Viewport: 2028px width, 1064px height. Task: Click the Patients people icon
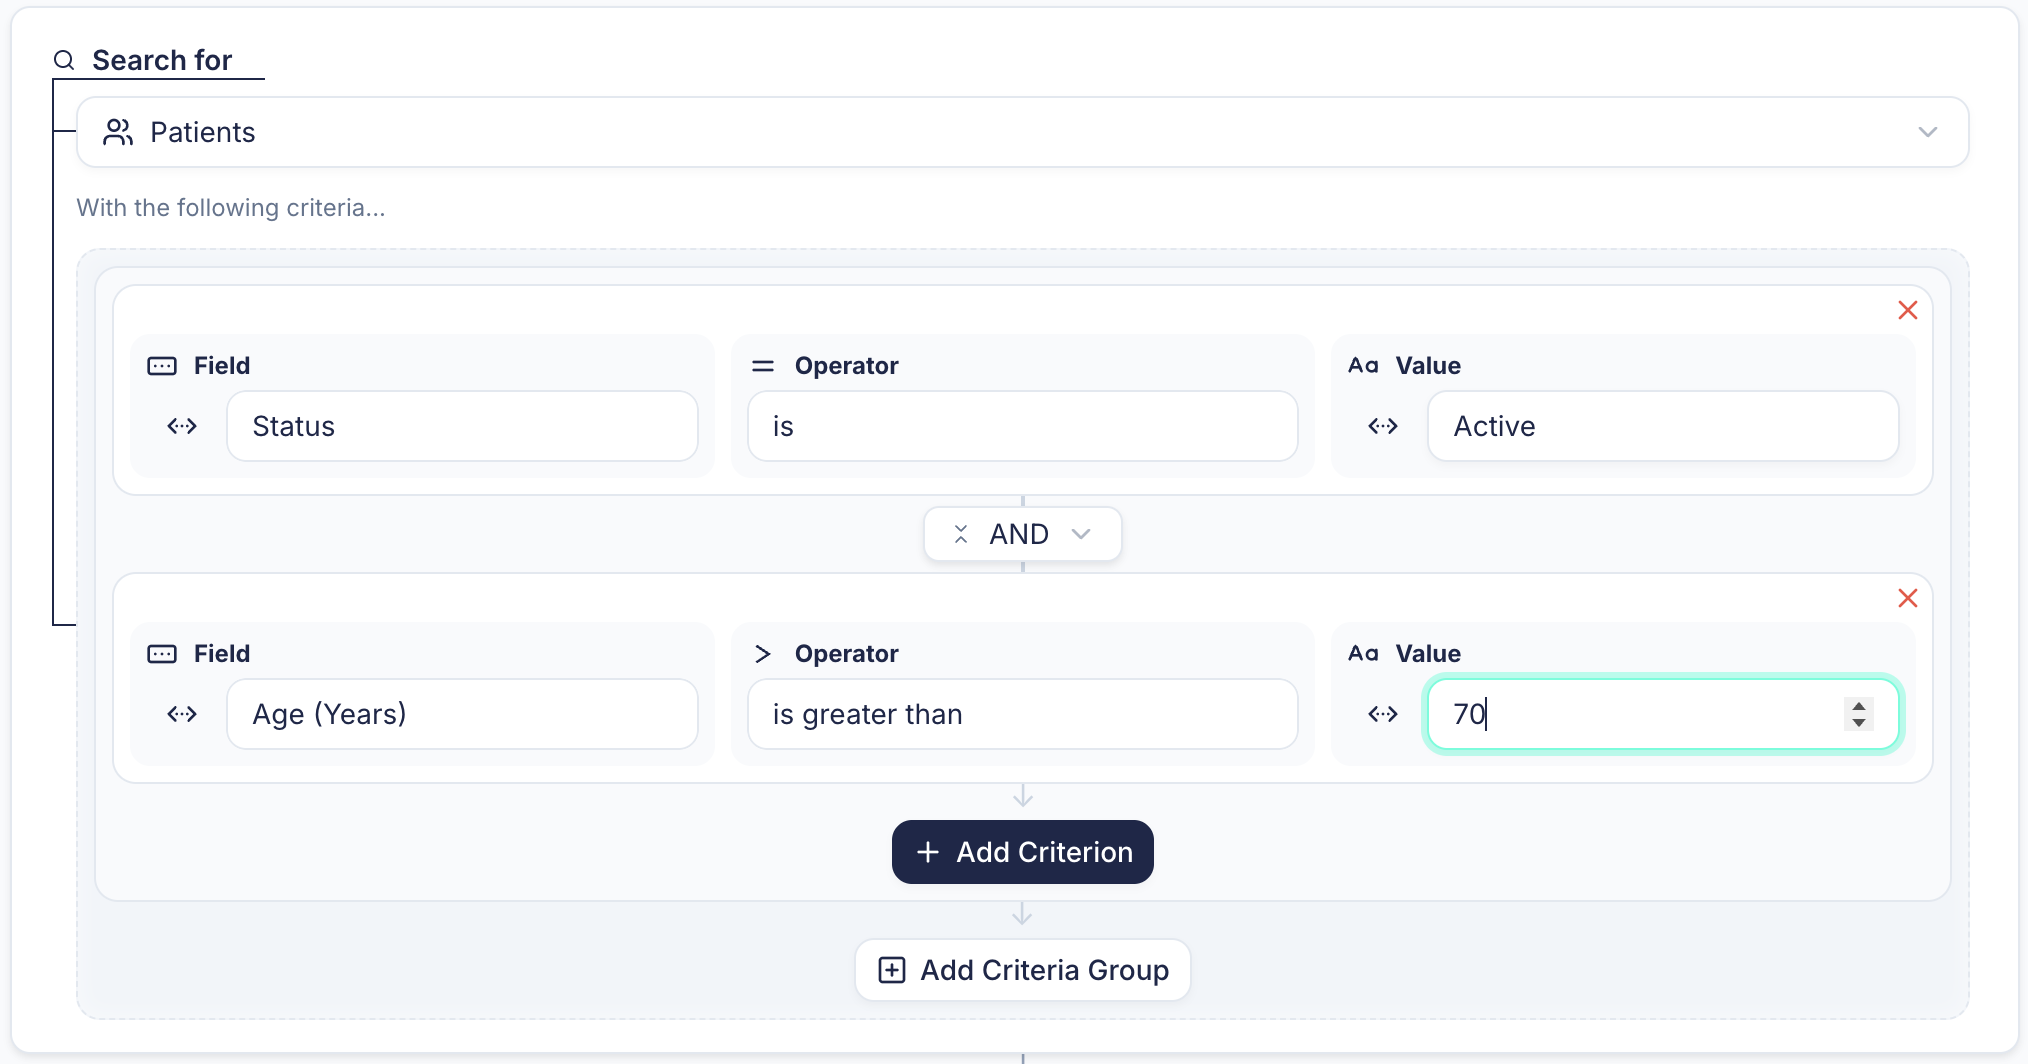(118, 132)
